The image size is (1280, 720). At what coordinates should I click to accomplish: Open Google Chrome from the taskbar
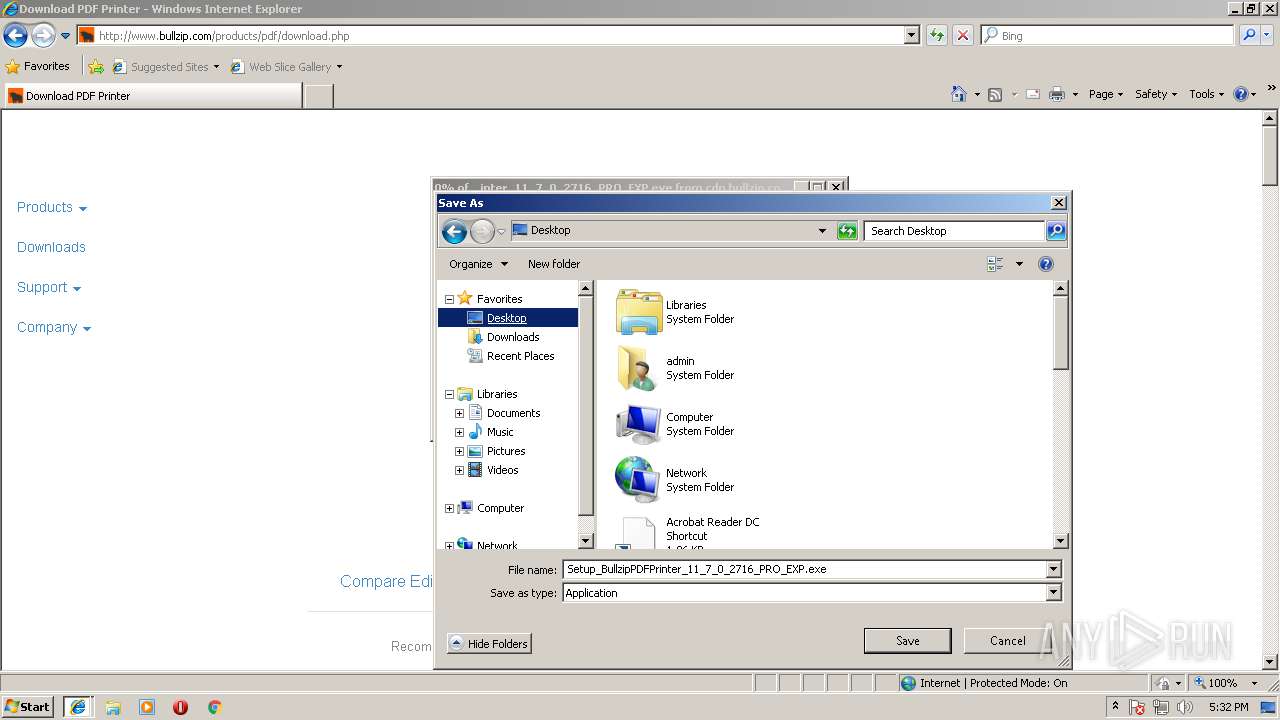(x=214, y=707)
